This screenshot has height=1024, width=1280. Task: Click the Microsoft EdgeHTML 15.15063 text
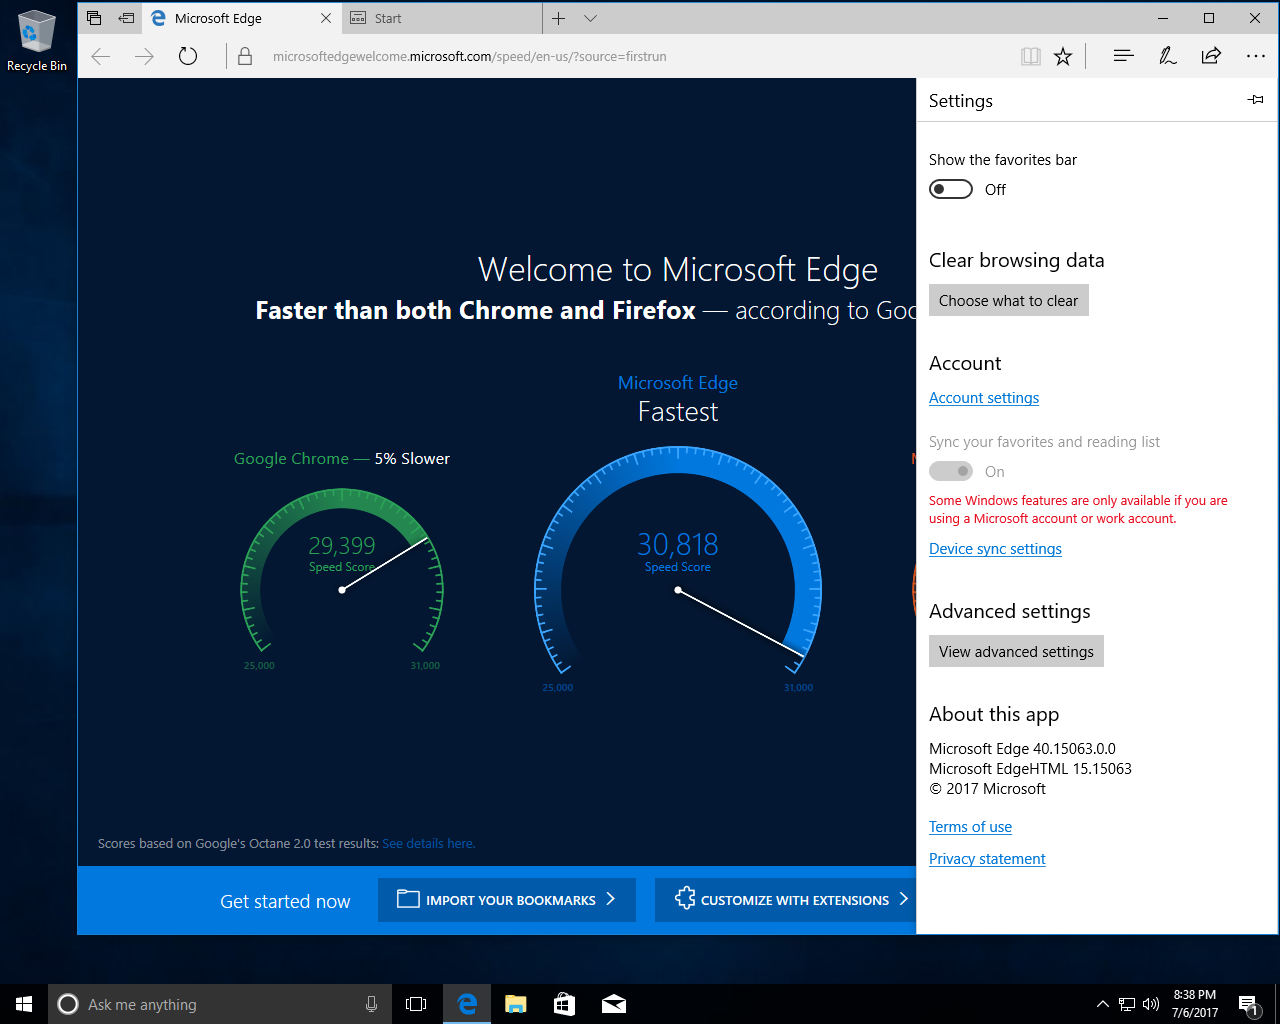click(1030, 769)
